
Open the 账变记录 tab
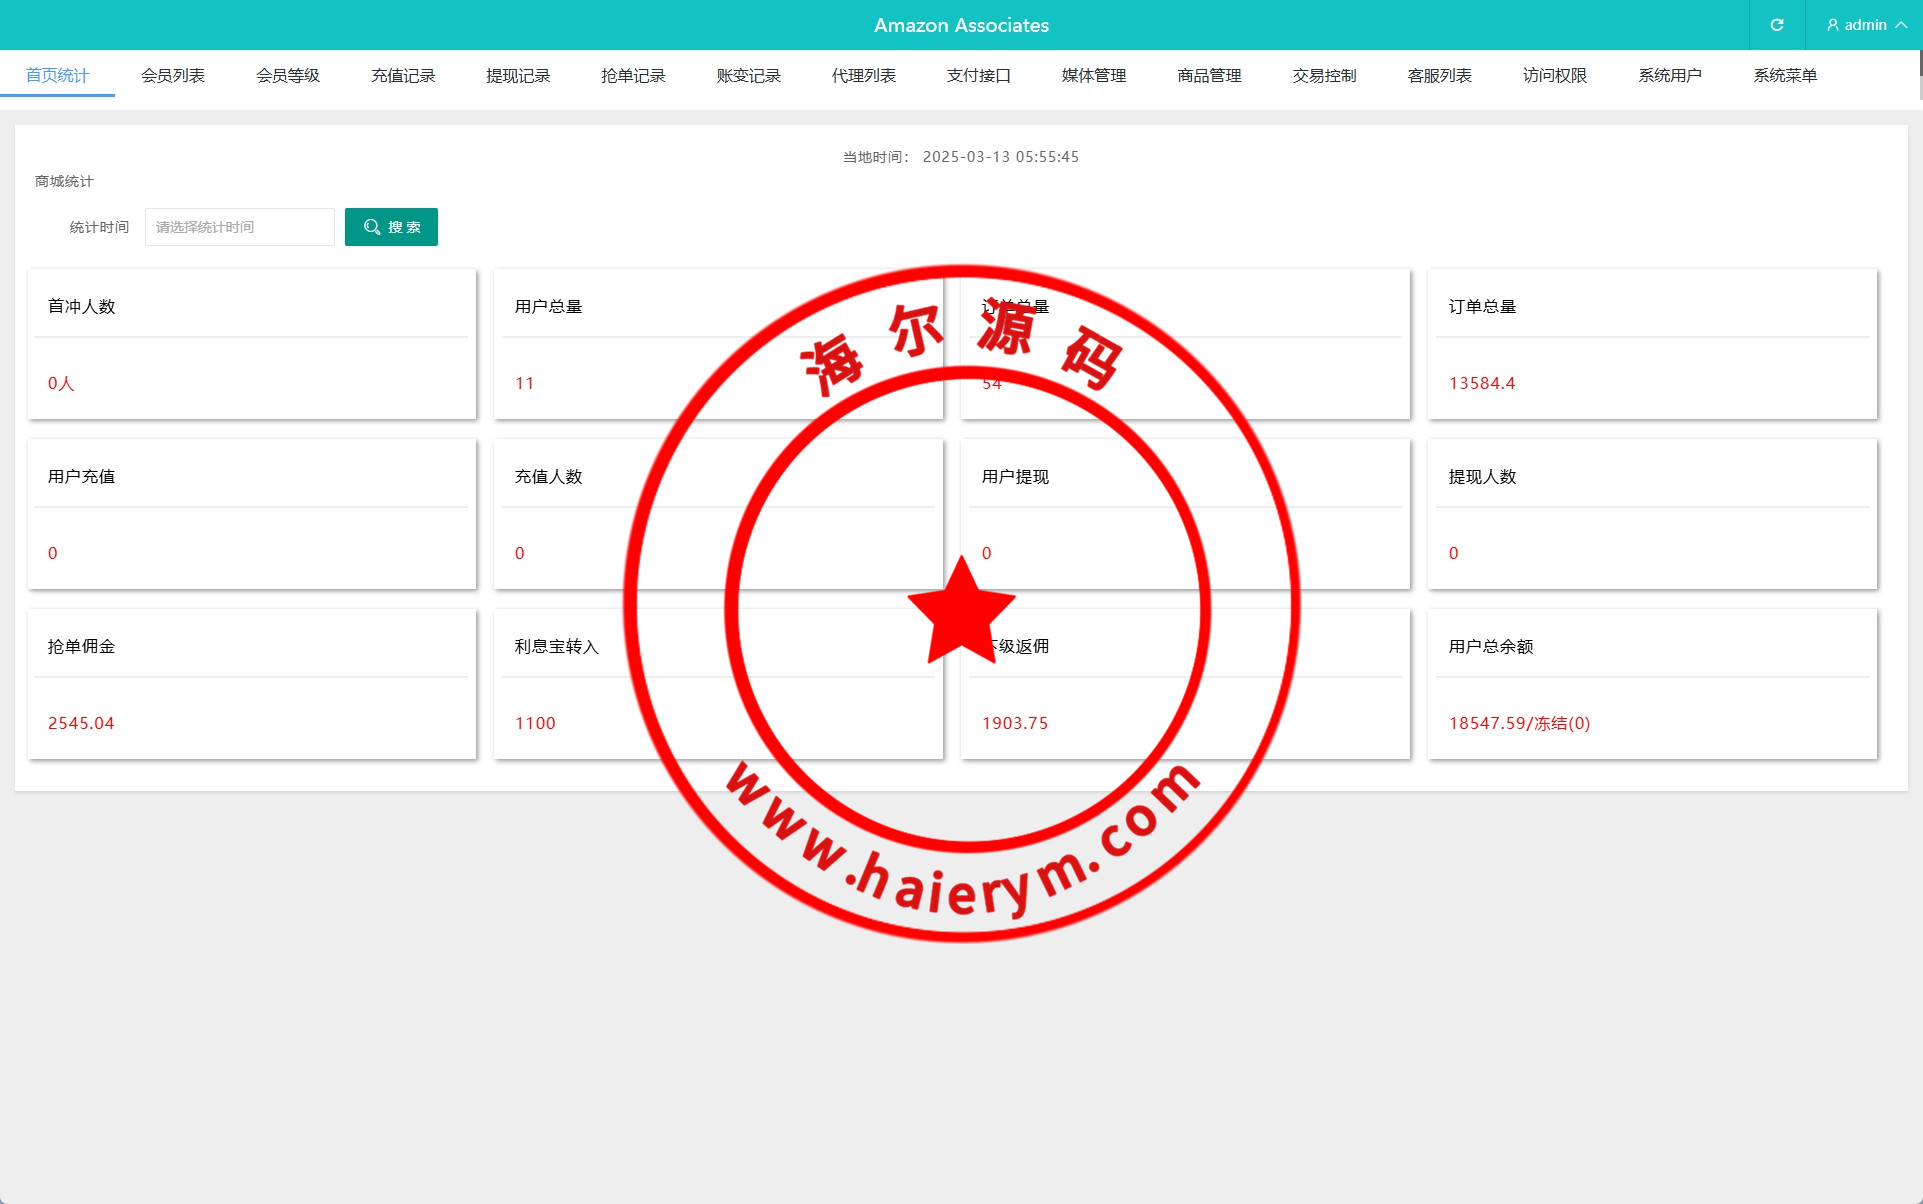coord(748,75)
